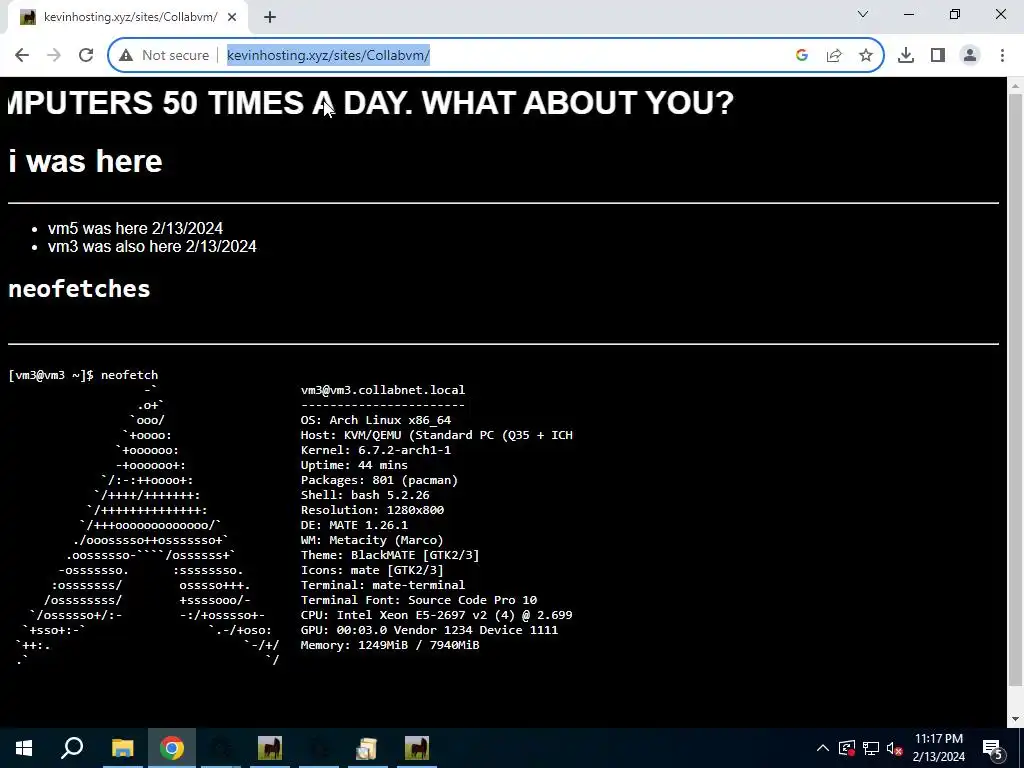Click the '[vm3@vm3 ~]$ neofetch' prompt line
This screenshot has width=1024, height=768.
(x=83, y=375)
